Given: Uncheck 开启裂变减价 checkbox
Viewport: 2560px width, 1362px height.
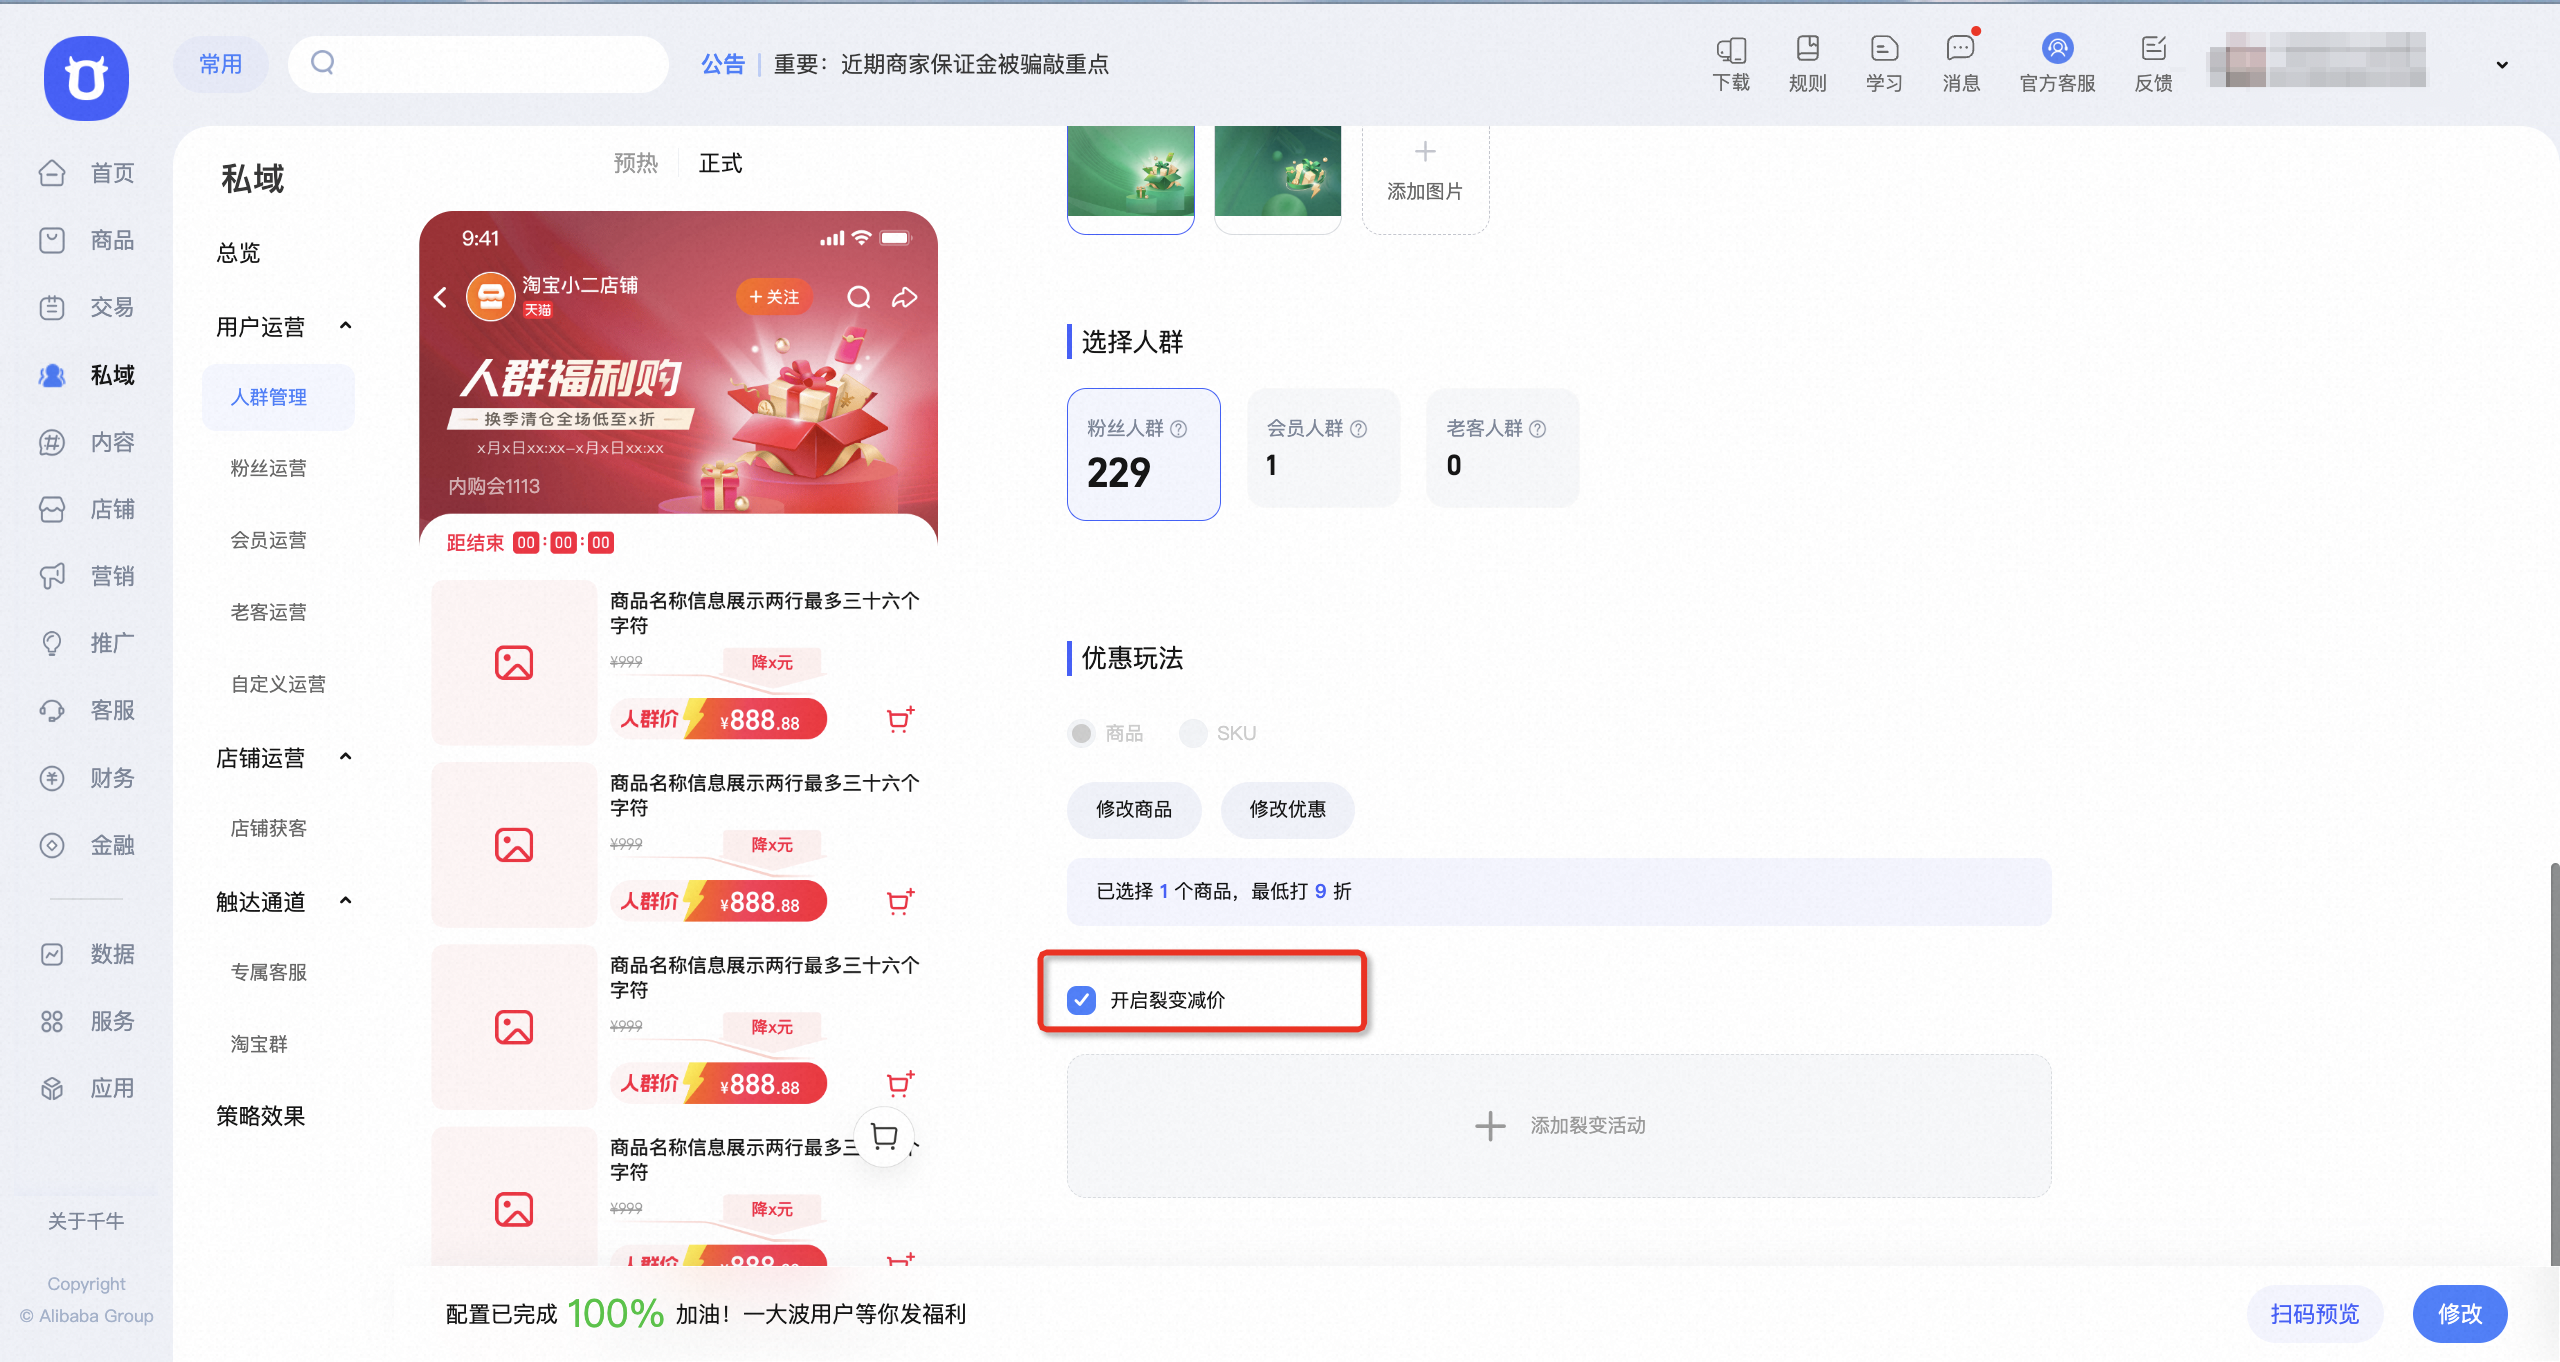Looking at the screenshot, I should (x=1081, y=1000).
